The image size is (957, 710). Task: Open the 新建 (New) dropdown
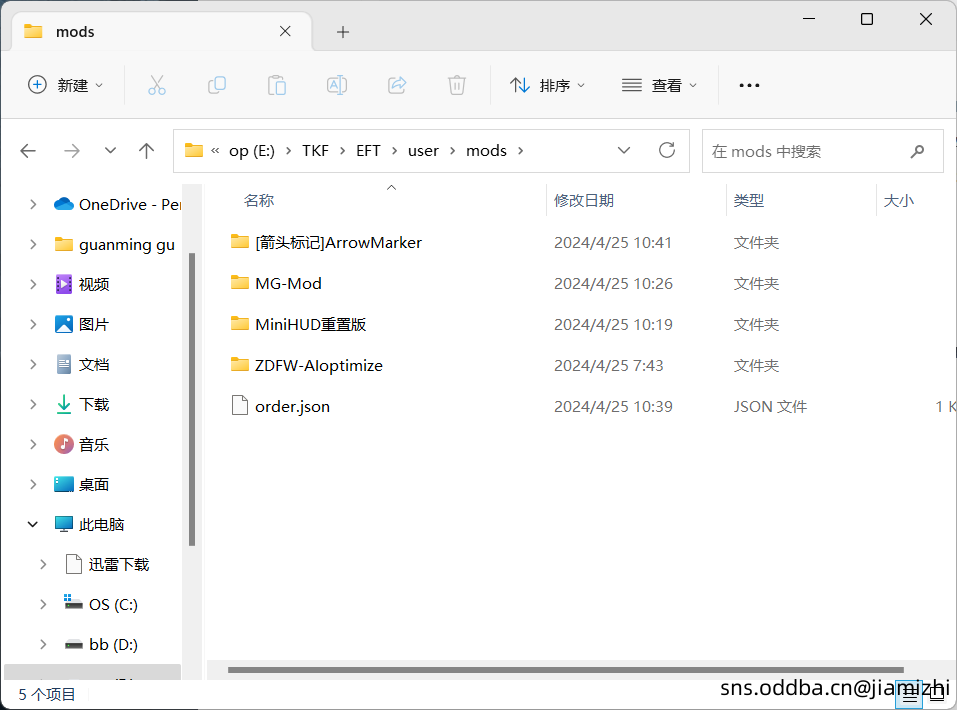66,85
